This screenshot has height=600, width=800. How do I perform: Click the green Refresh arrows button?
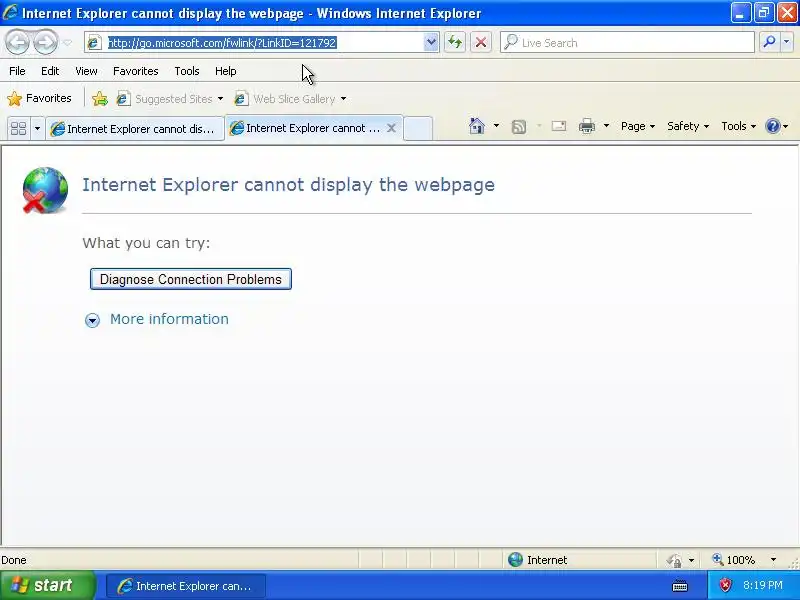(x=455, y=42)
